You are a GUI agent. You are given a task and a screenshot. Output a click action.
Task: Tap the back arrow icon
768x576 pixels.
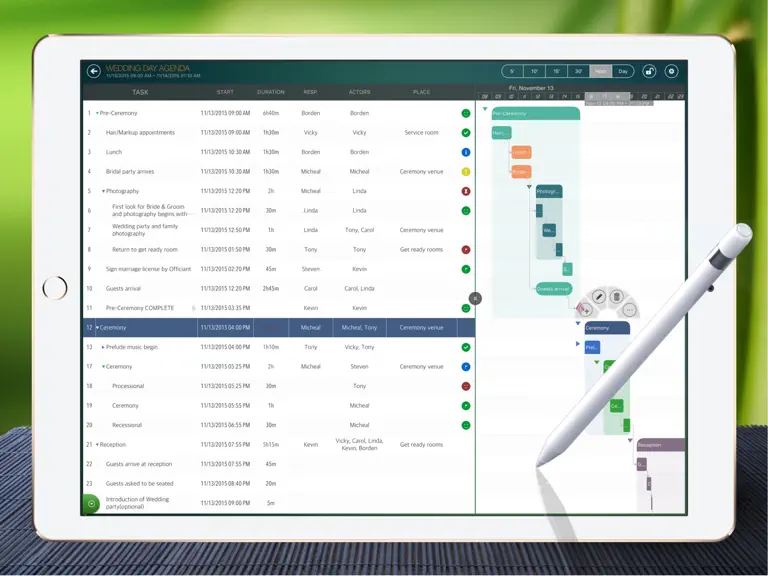coord(94,72)
